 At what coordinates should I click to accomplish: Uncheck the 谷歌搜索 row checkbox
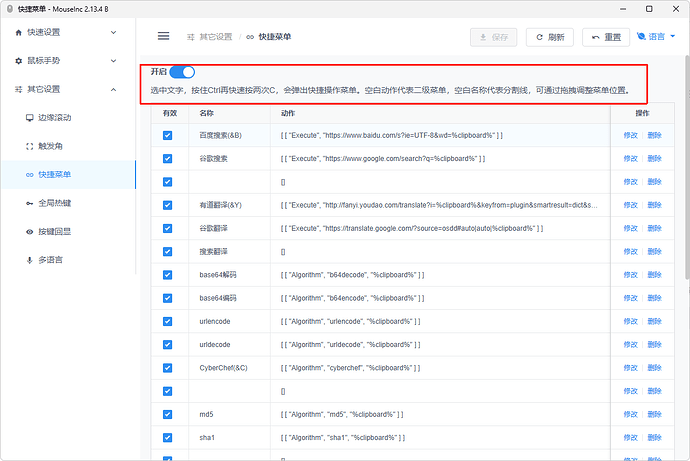click(x=167, y=158)
